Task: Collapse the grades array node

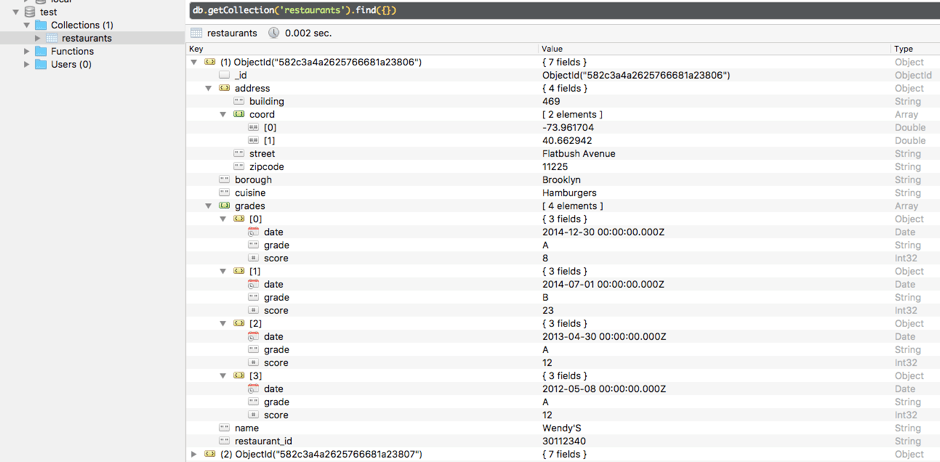Action: point(209,206)
